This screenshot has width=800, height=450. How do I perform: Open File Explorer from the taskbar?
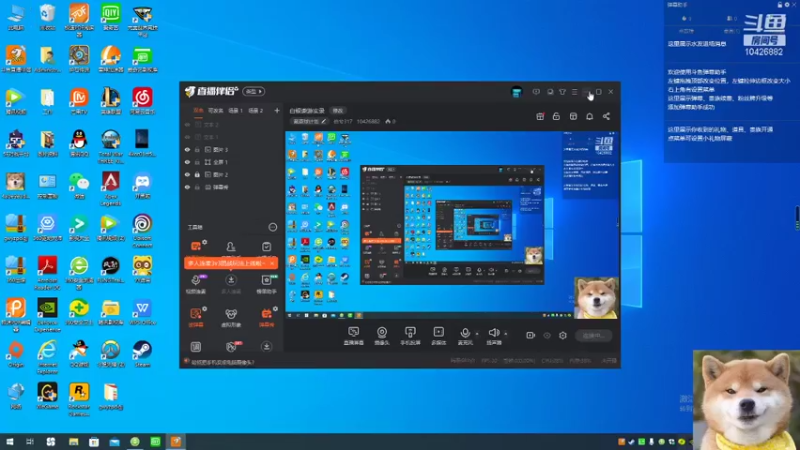(x=73, y=441)
